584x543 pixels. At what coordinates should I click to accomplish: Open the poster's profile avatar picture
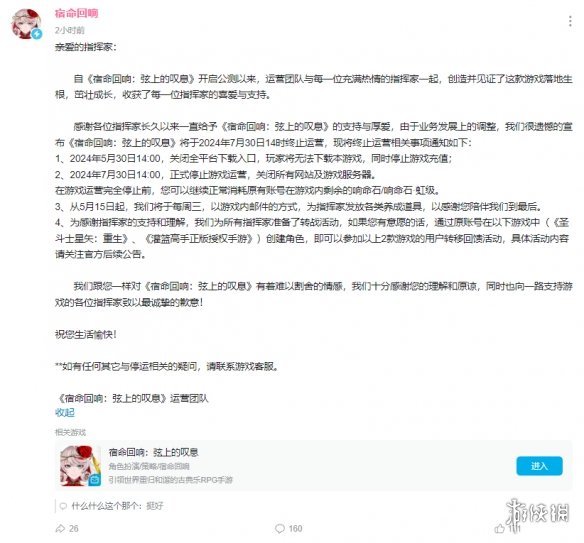point(26,24)
